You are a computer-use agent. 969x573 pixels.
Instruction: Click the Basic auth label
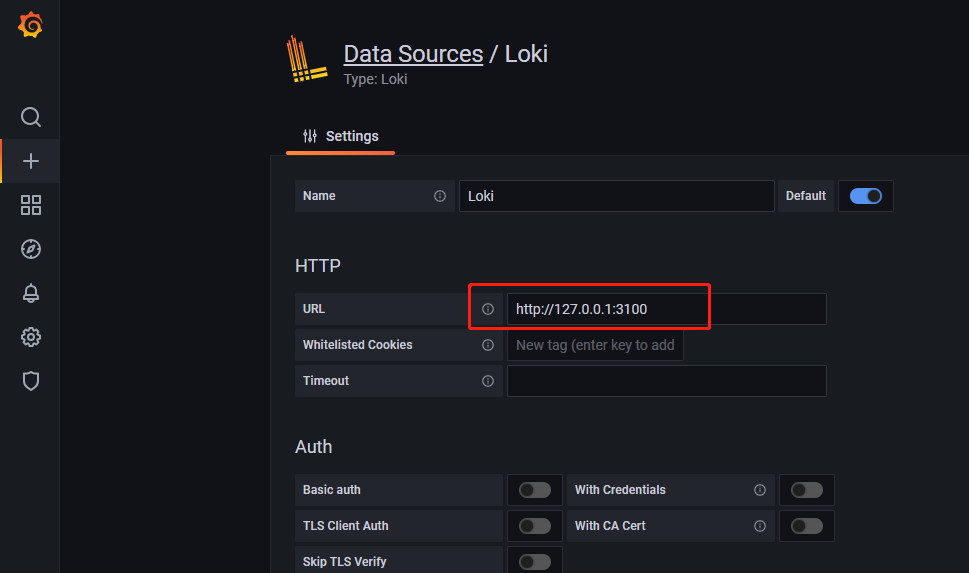(331, 490)
